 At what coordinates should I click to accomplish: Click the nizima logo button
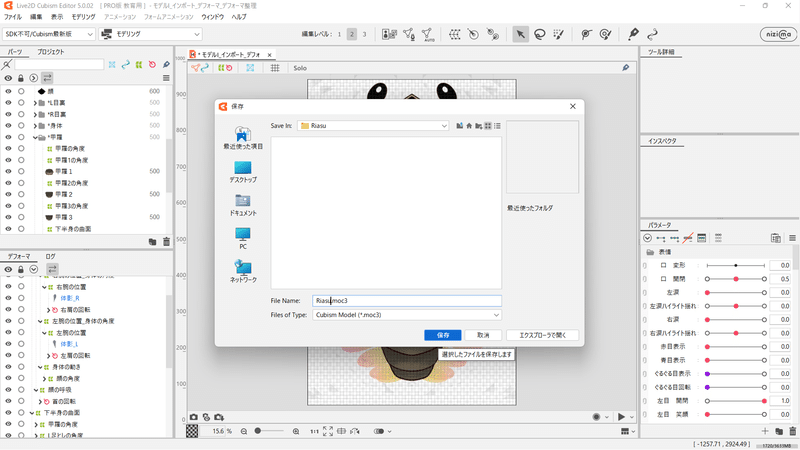point(778,34)
